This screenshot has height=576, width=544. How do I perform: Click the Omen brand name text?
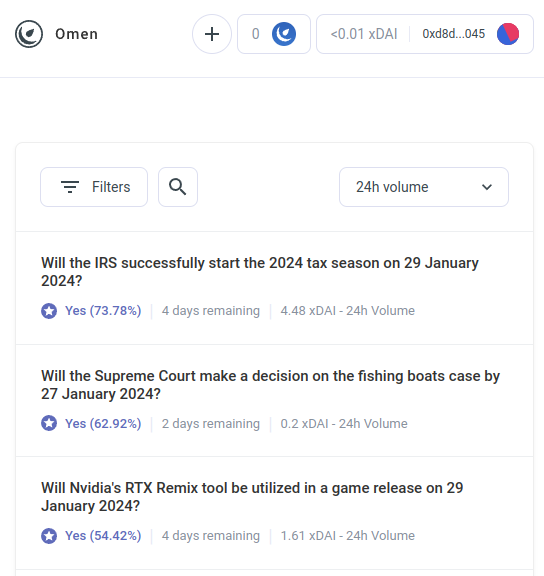(76, 34)
